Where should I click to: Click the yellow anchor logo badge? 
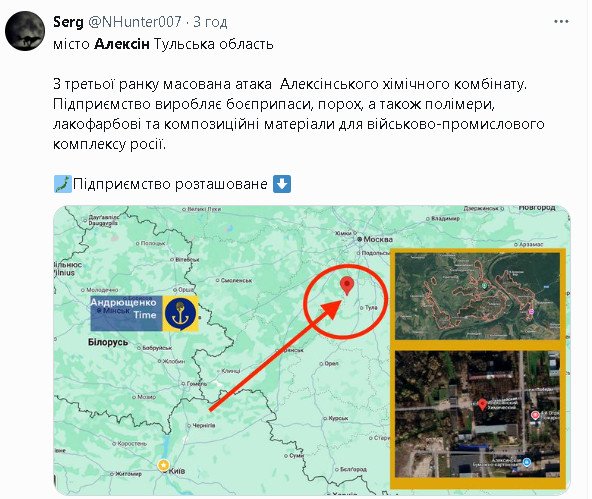(180, 314)
